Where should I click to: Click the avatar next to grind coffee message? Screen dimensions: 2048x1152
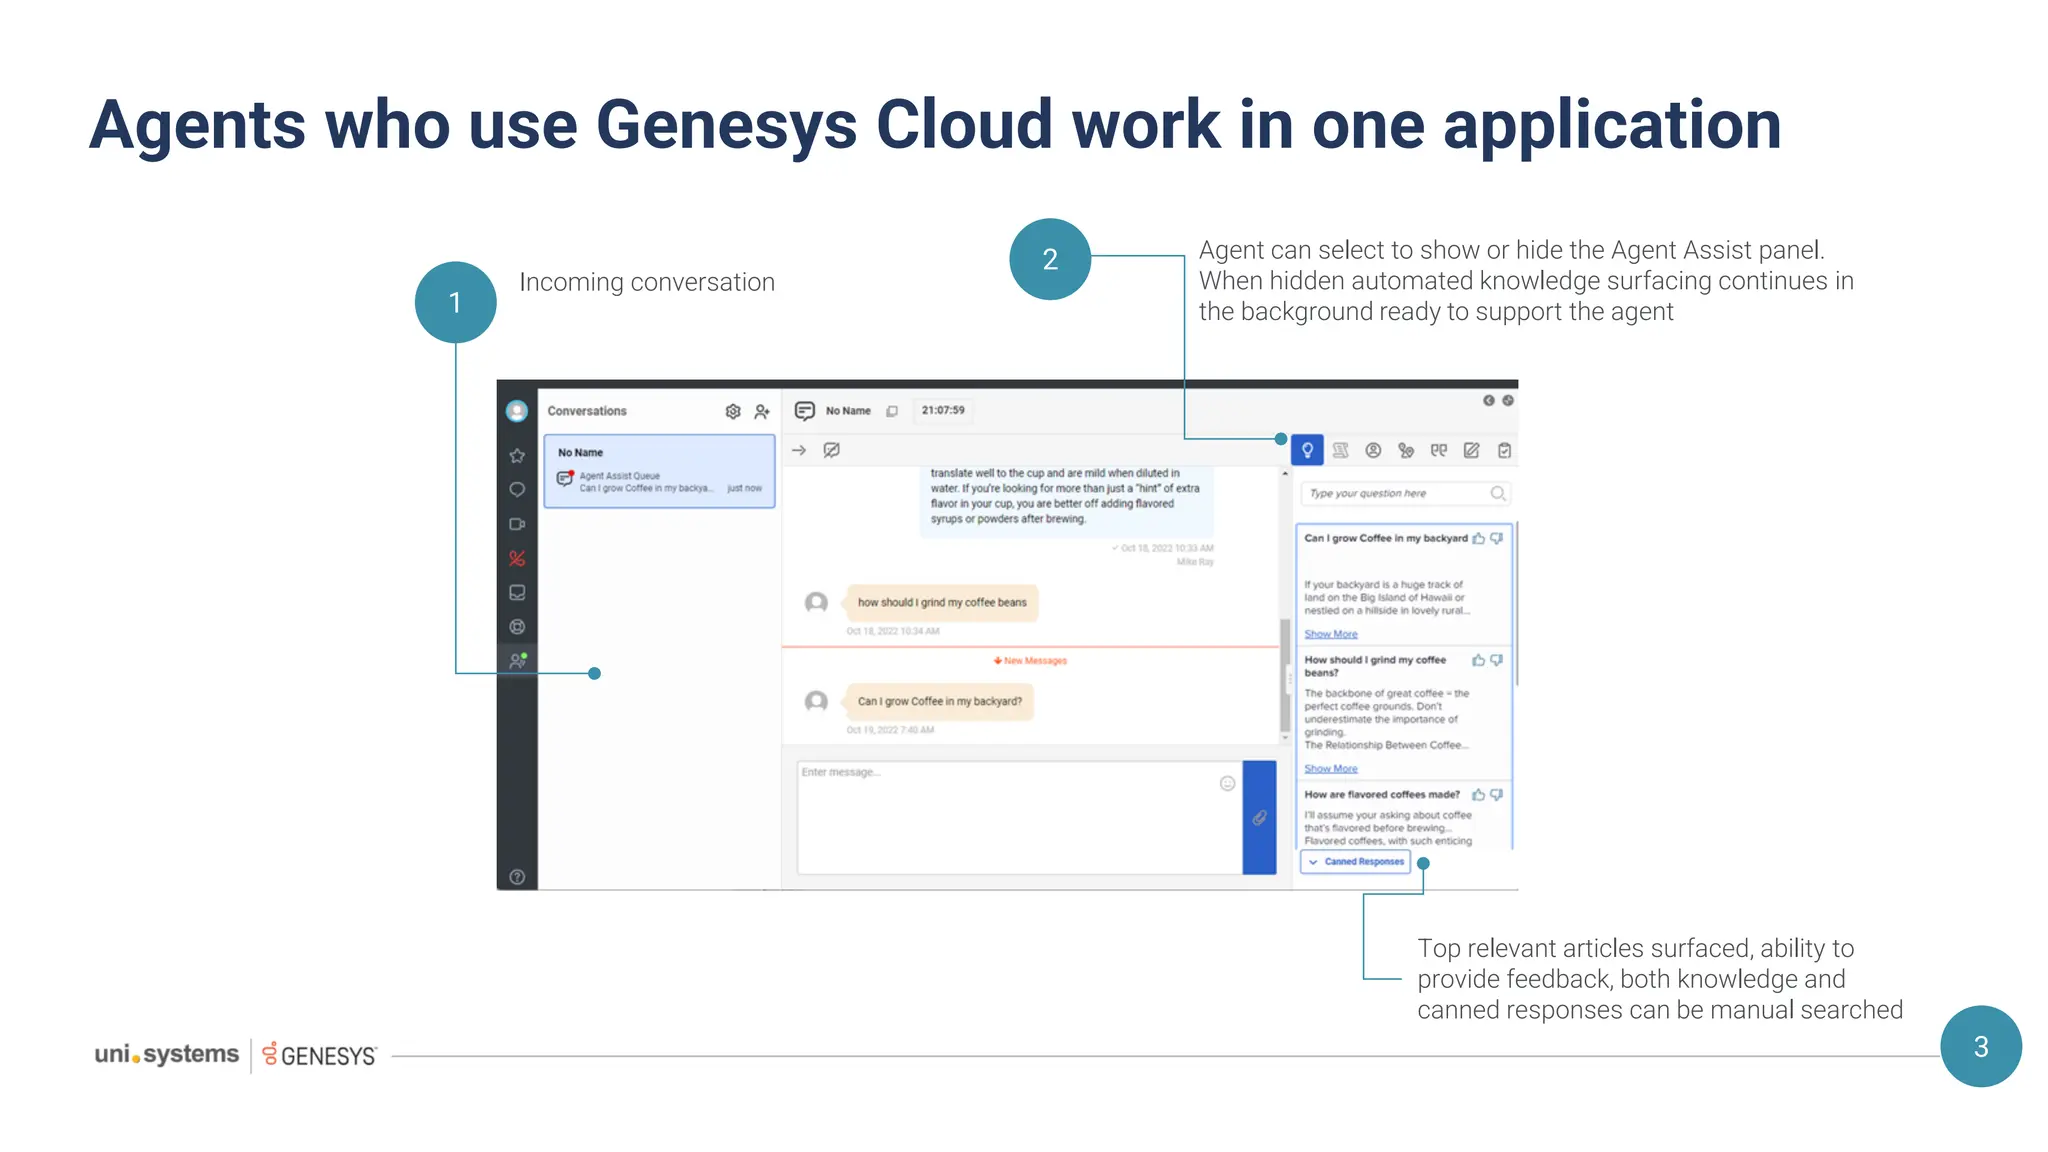816,602
